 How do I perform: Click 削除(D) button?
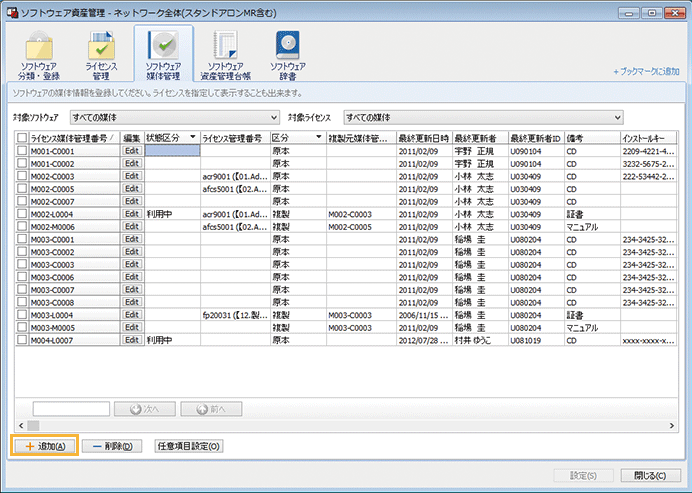[x=112, y=446]
